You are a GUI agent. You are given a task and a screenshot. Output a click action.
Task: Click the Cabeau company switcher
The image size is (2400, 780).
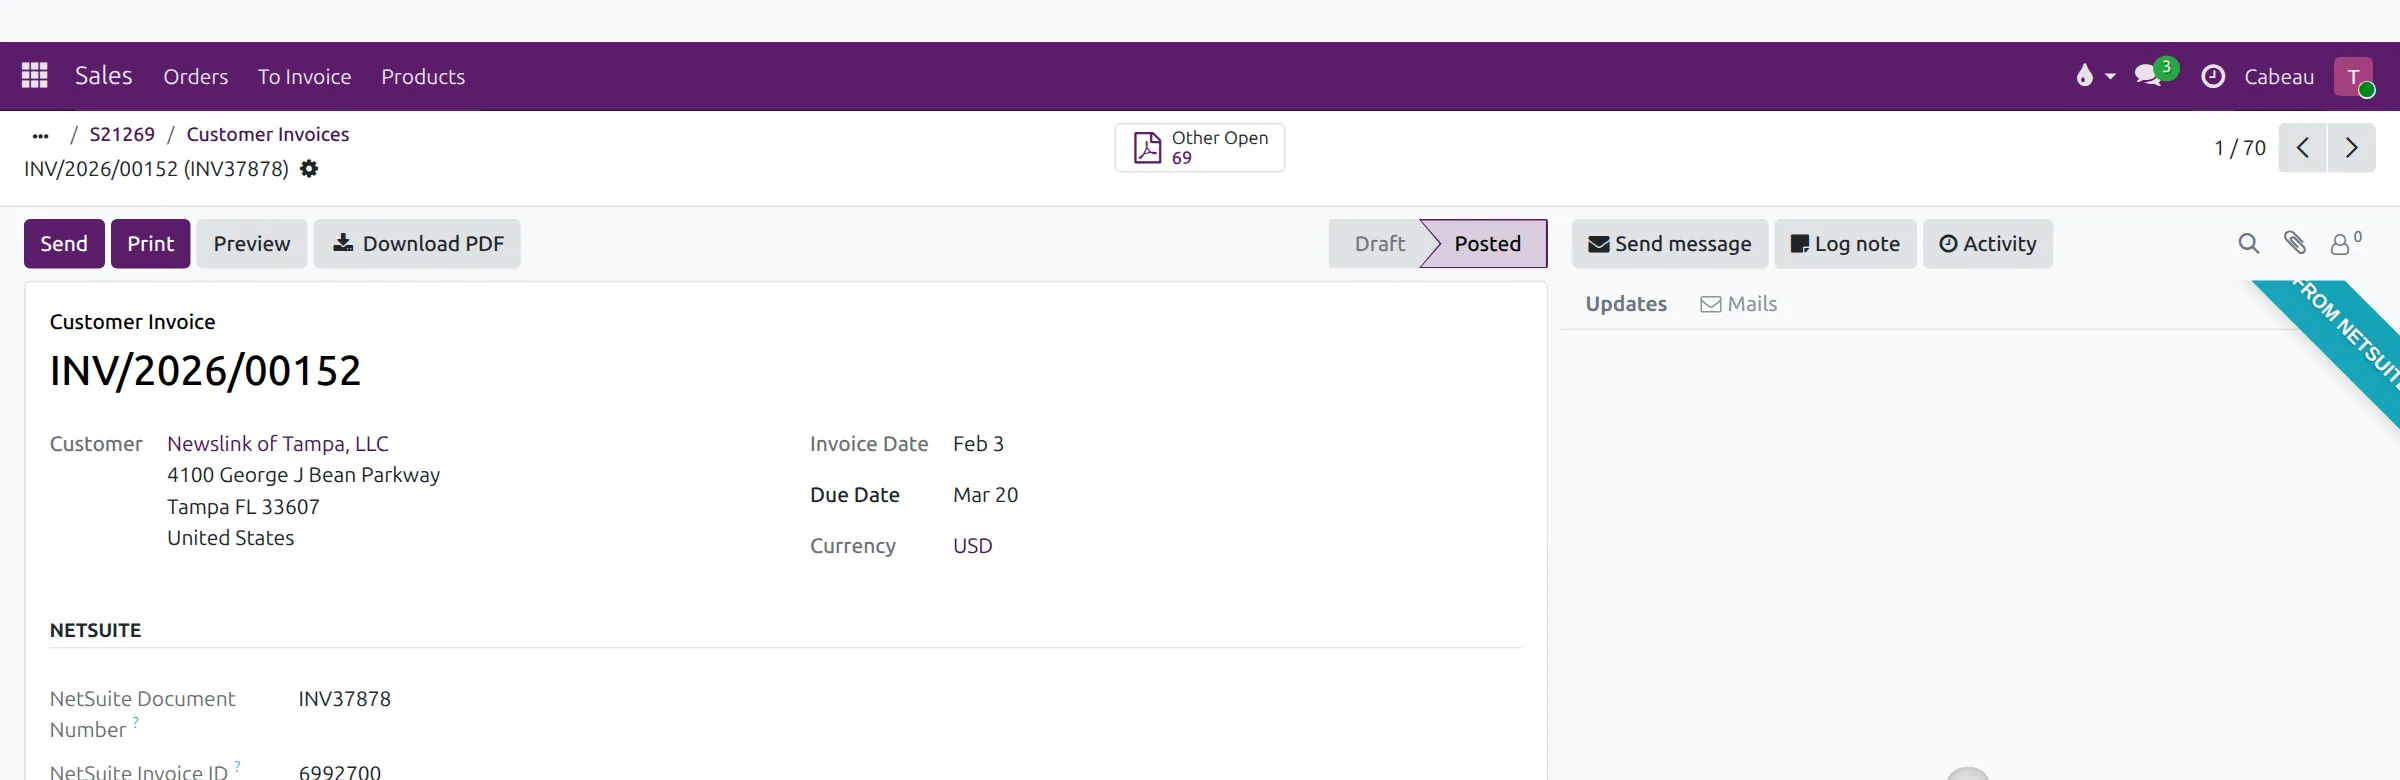(x=2279, y=77)
